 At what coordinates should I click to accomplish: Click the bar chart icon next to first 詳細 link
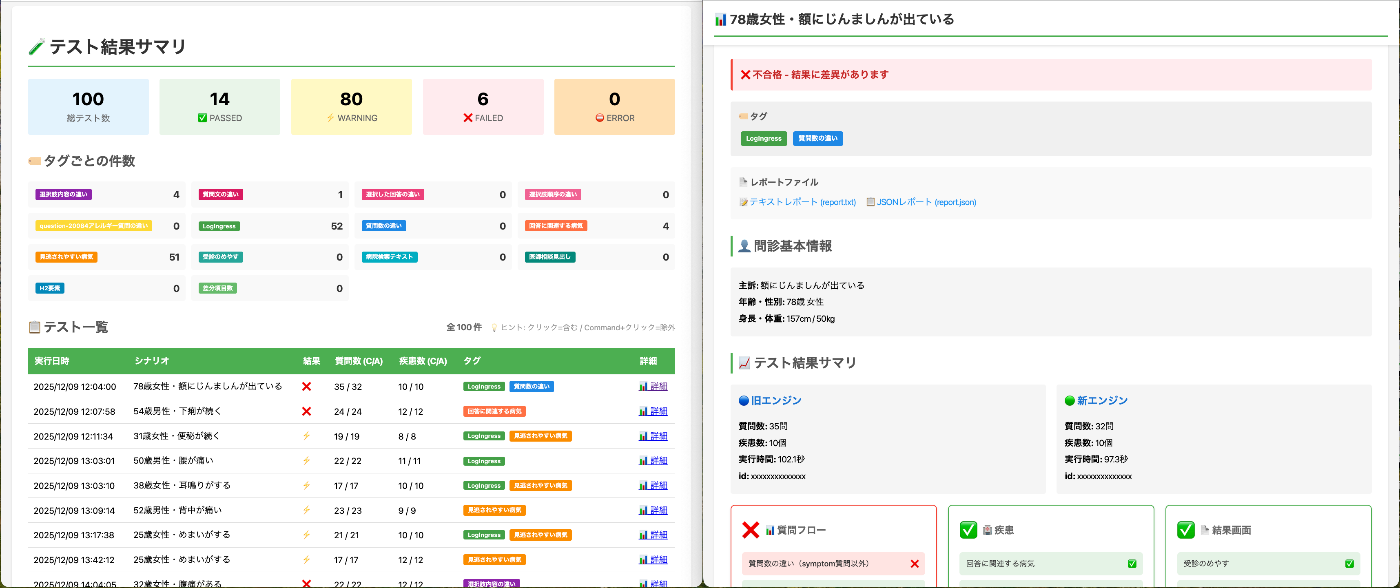coord(641,384)
